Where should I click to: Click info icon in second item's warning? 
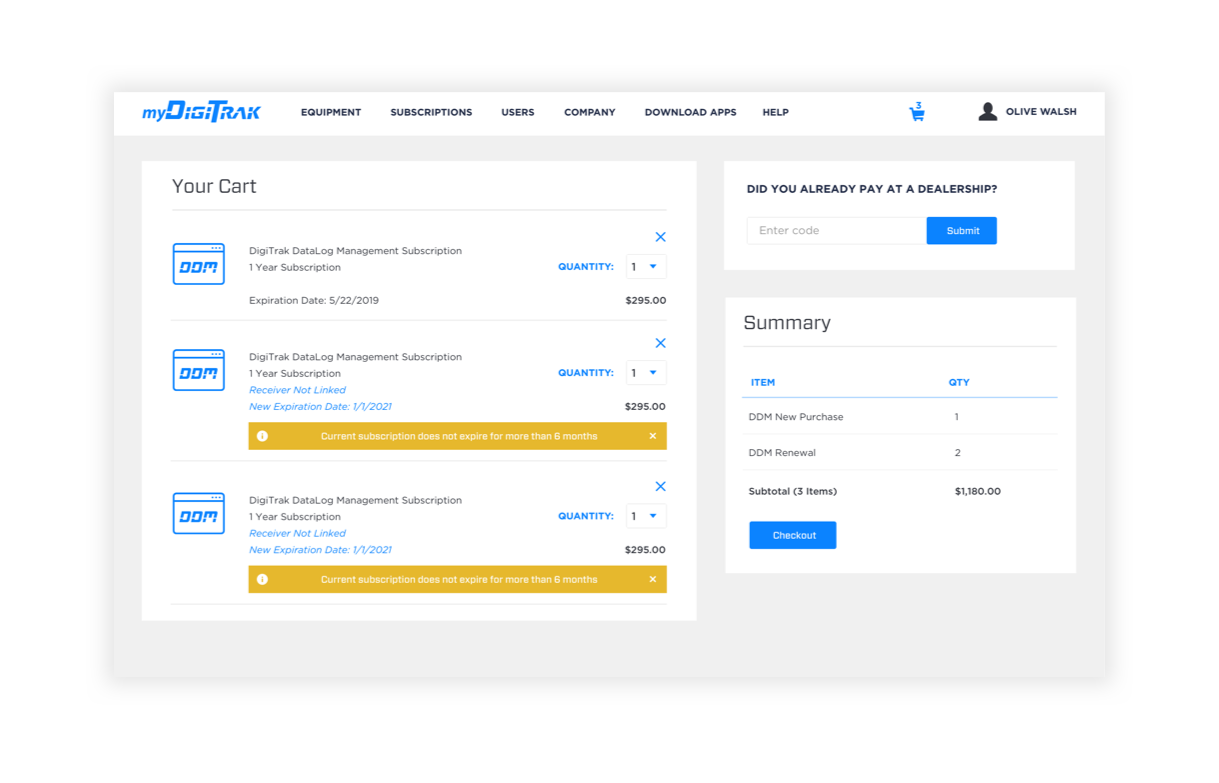[262, 436]
